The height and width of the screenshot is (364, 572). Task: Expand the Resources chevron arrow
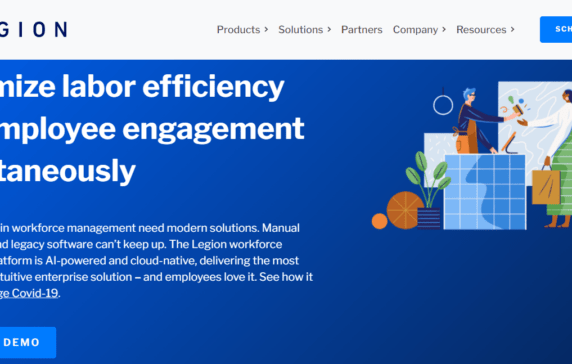(x=513, y=29)
